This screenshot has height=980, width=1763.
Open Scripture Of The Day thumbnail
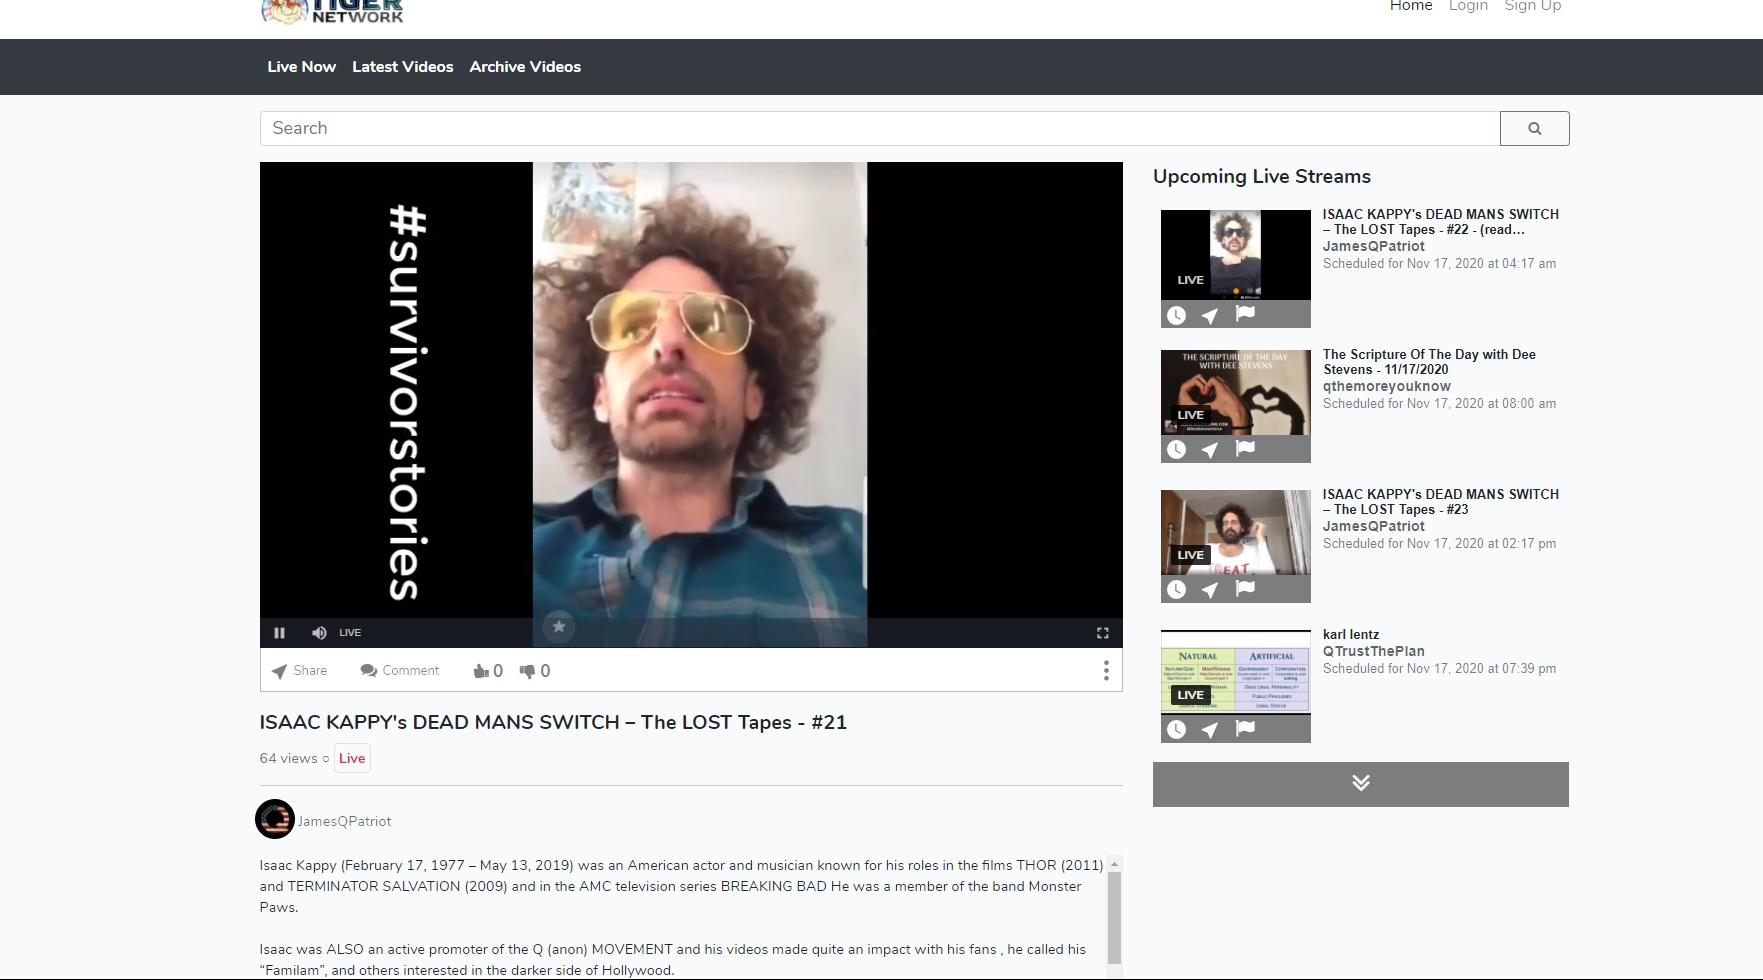point(1235,392)
